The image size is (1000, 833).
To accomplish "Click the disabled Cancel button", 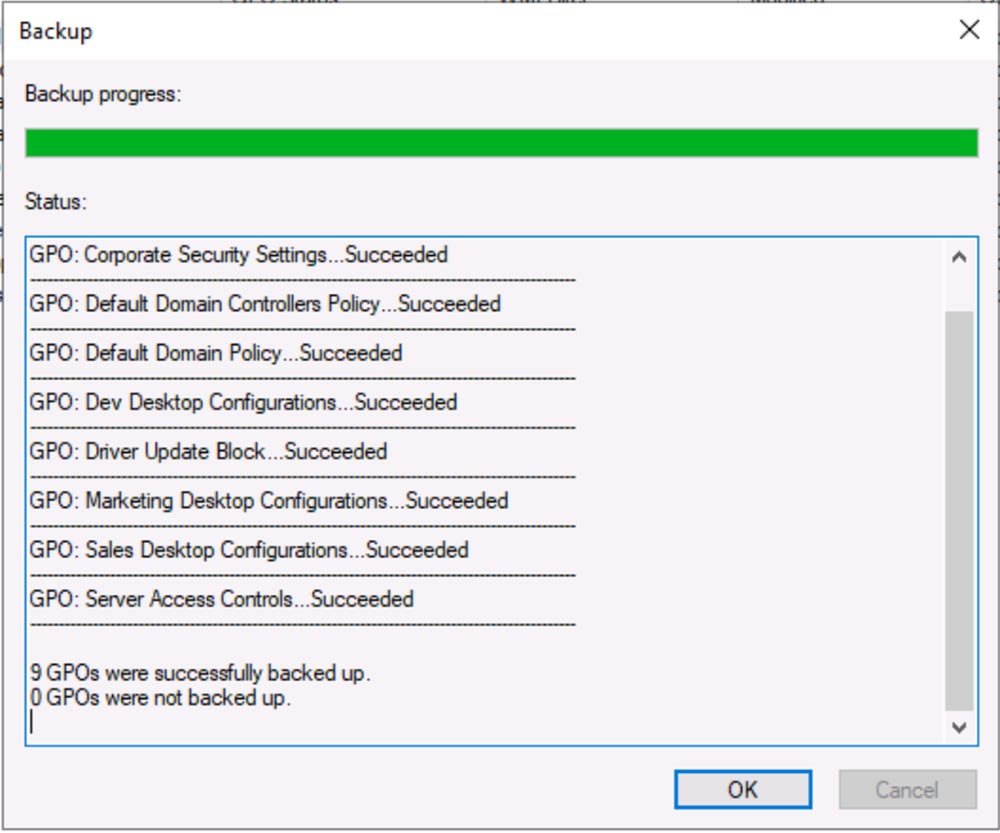I will [906, 790].
